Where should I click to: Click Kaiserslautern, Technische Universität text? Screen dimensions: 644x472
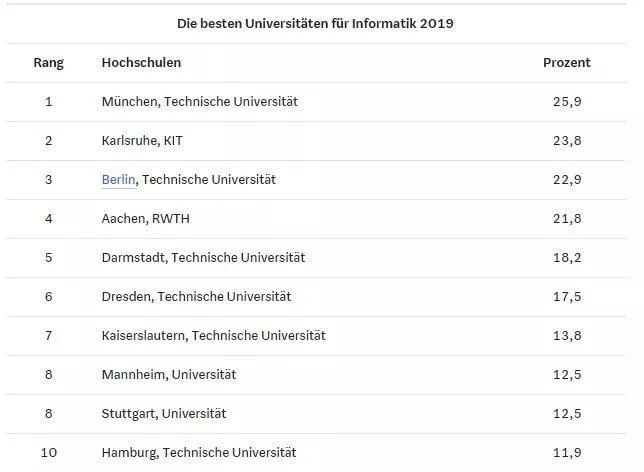click(214, 336)
